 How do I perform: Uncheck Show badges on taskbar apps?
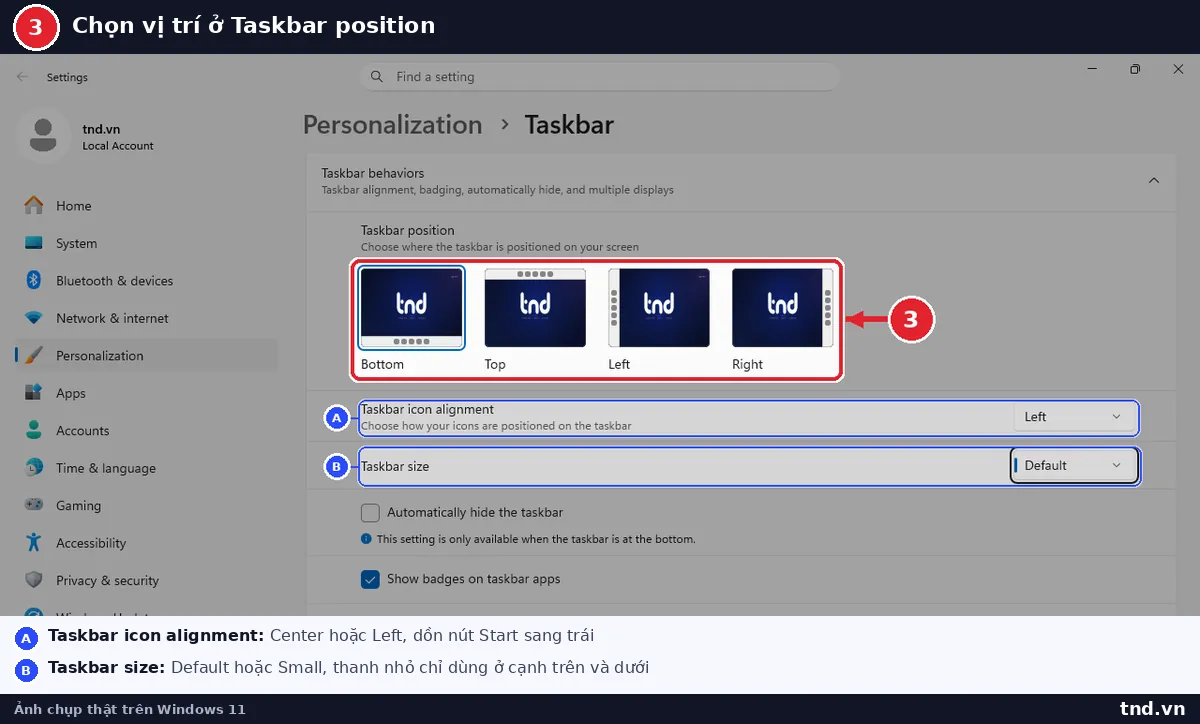[x=370, y=579]
